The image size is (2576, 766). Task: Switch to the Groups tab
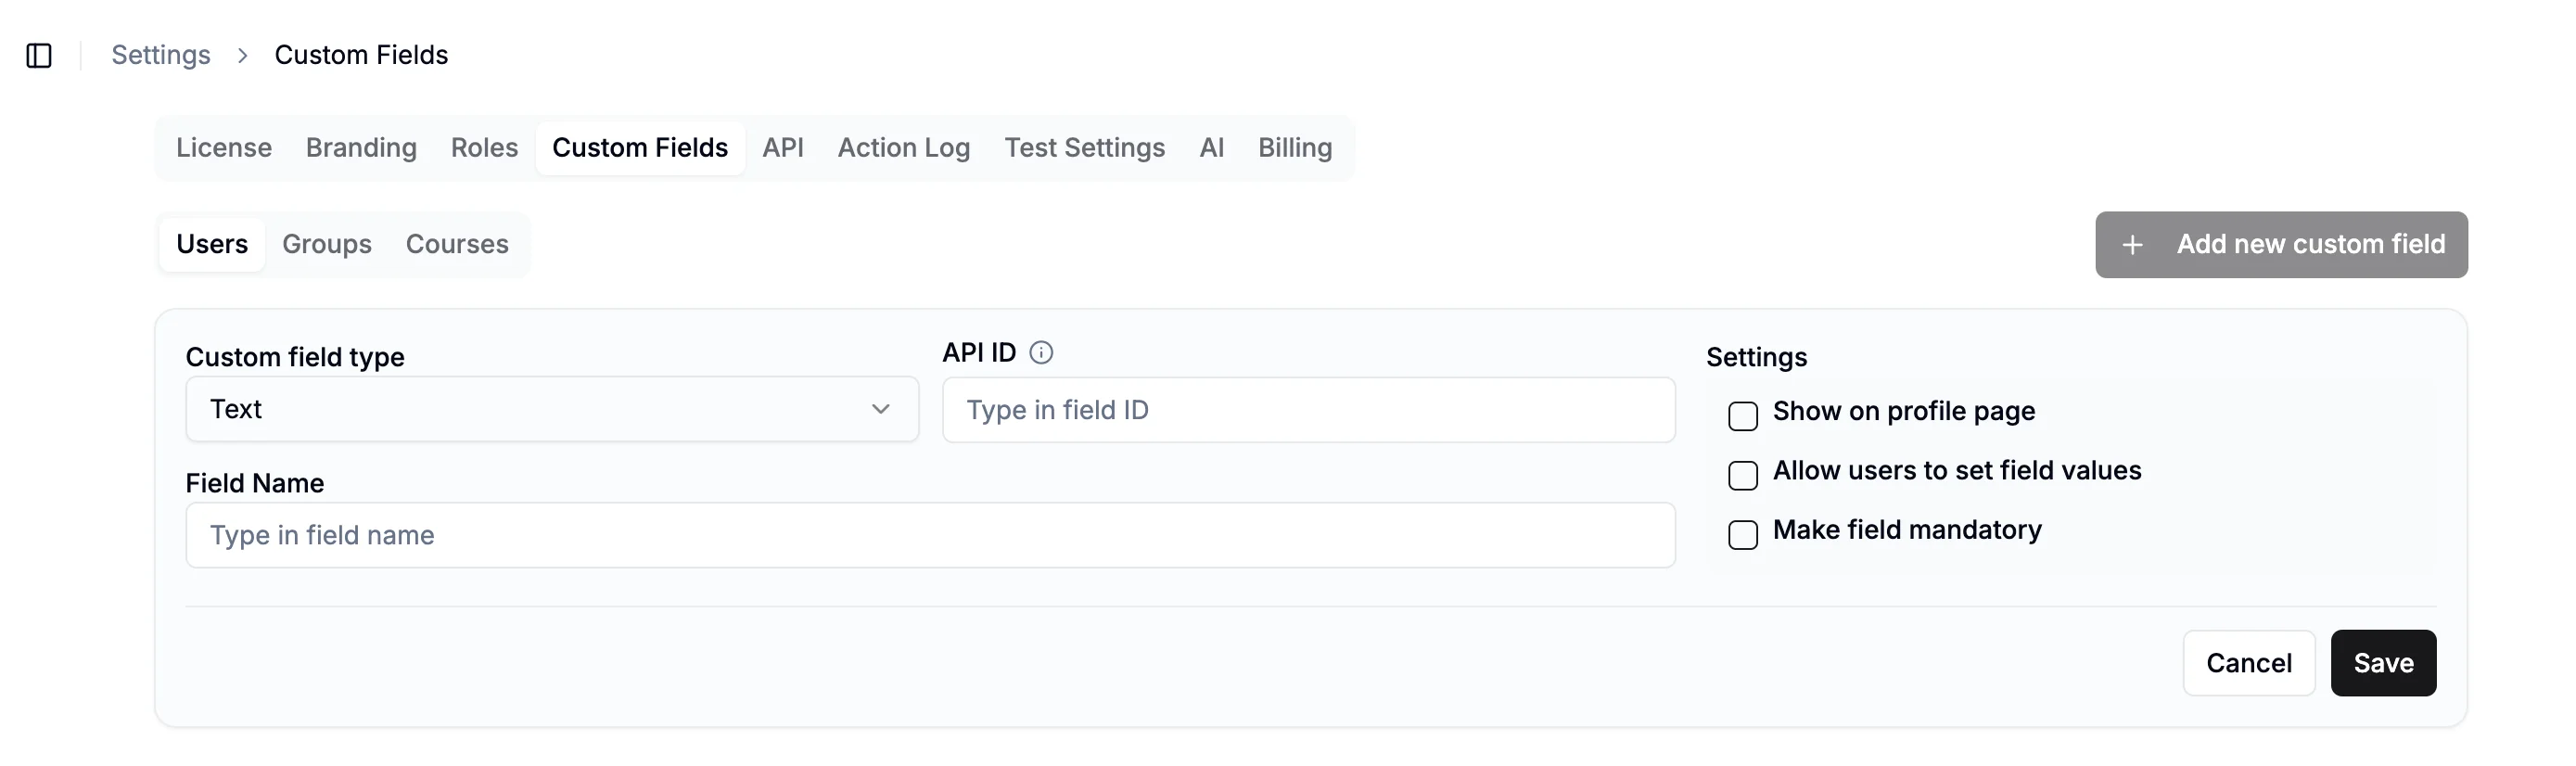pos(326,244)
